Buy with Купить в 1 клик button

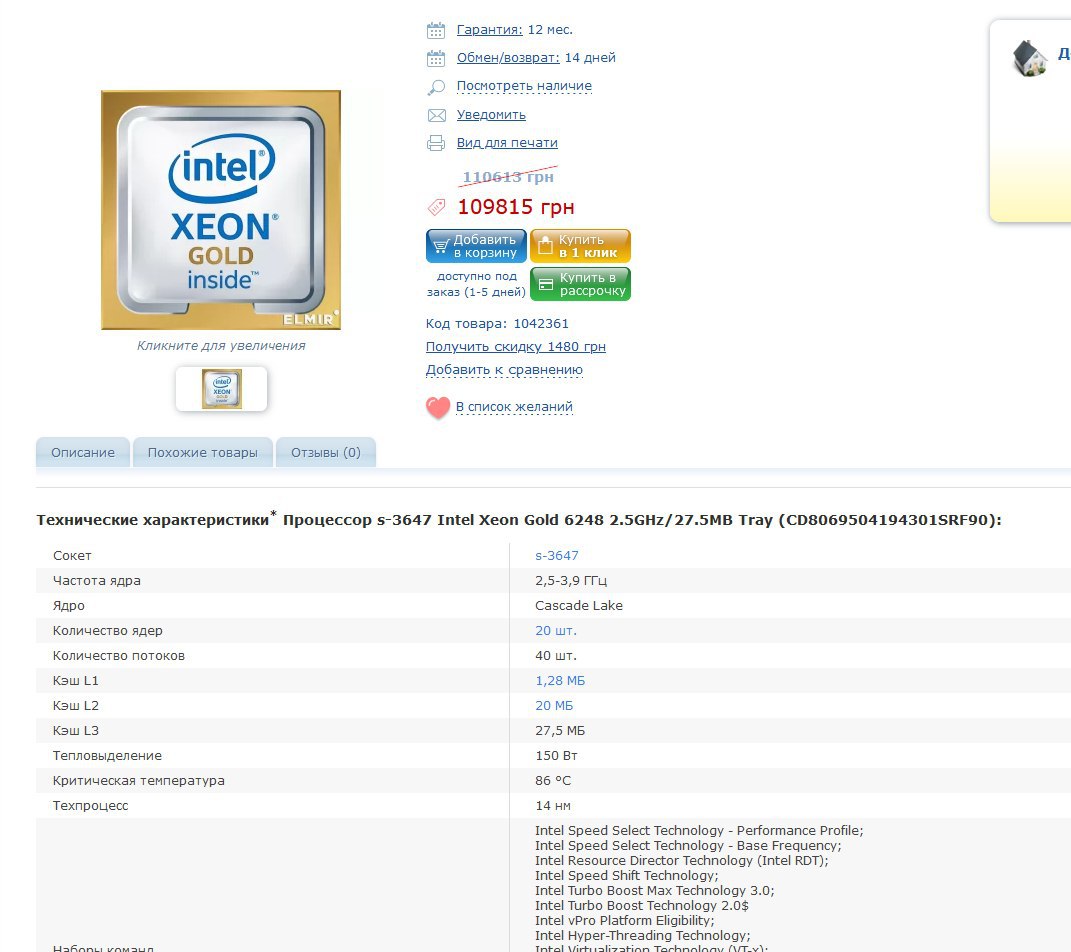click(x=581, y=246)
